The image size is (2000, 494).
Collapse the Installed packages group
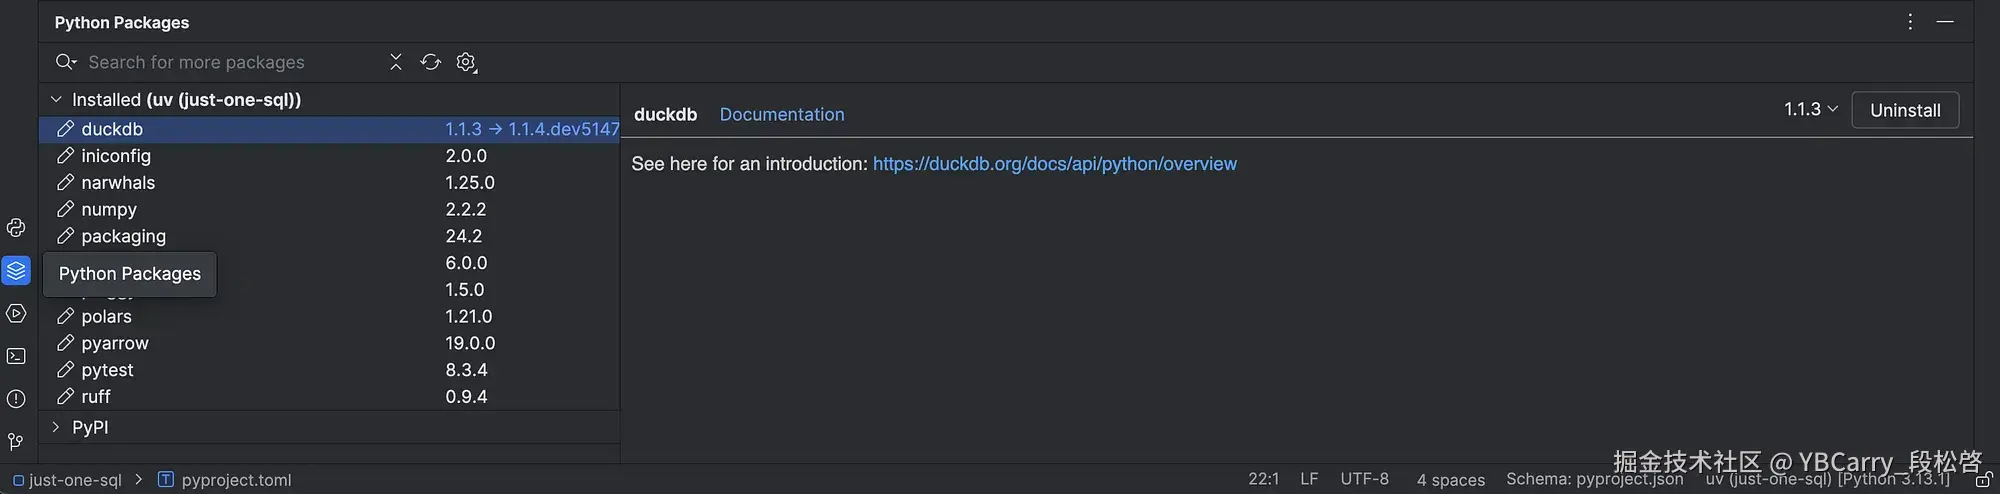(56, 100)
